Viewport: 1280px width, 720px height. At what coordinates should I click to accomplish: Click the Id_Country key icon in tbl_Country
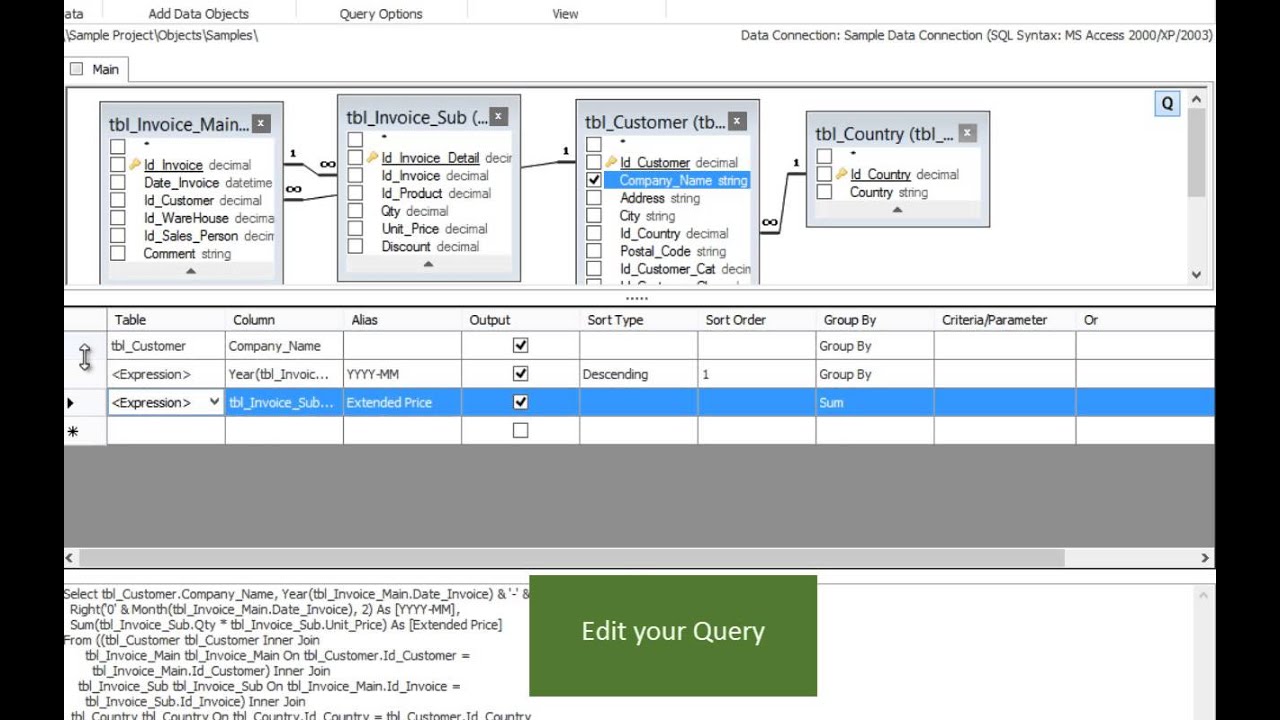pos(841,174)
